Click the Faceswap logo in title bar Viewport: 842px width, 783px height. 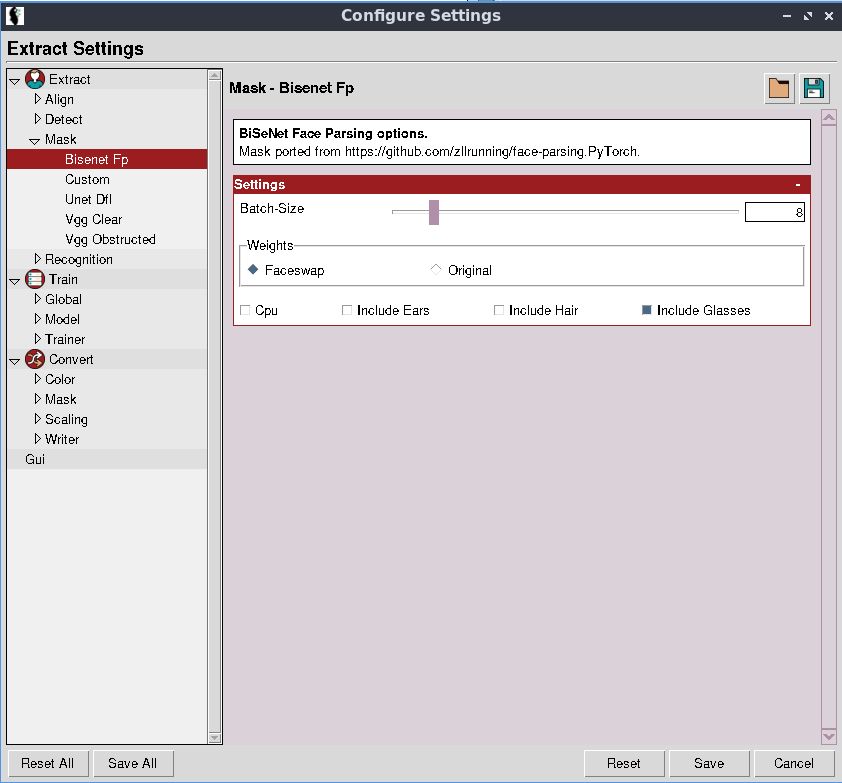[x=14, y=16]
